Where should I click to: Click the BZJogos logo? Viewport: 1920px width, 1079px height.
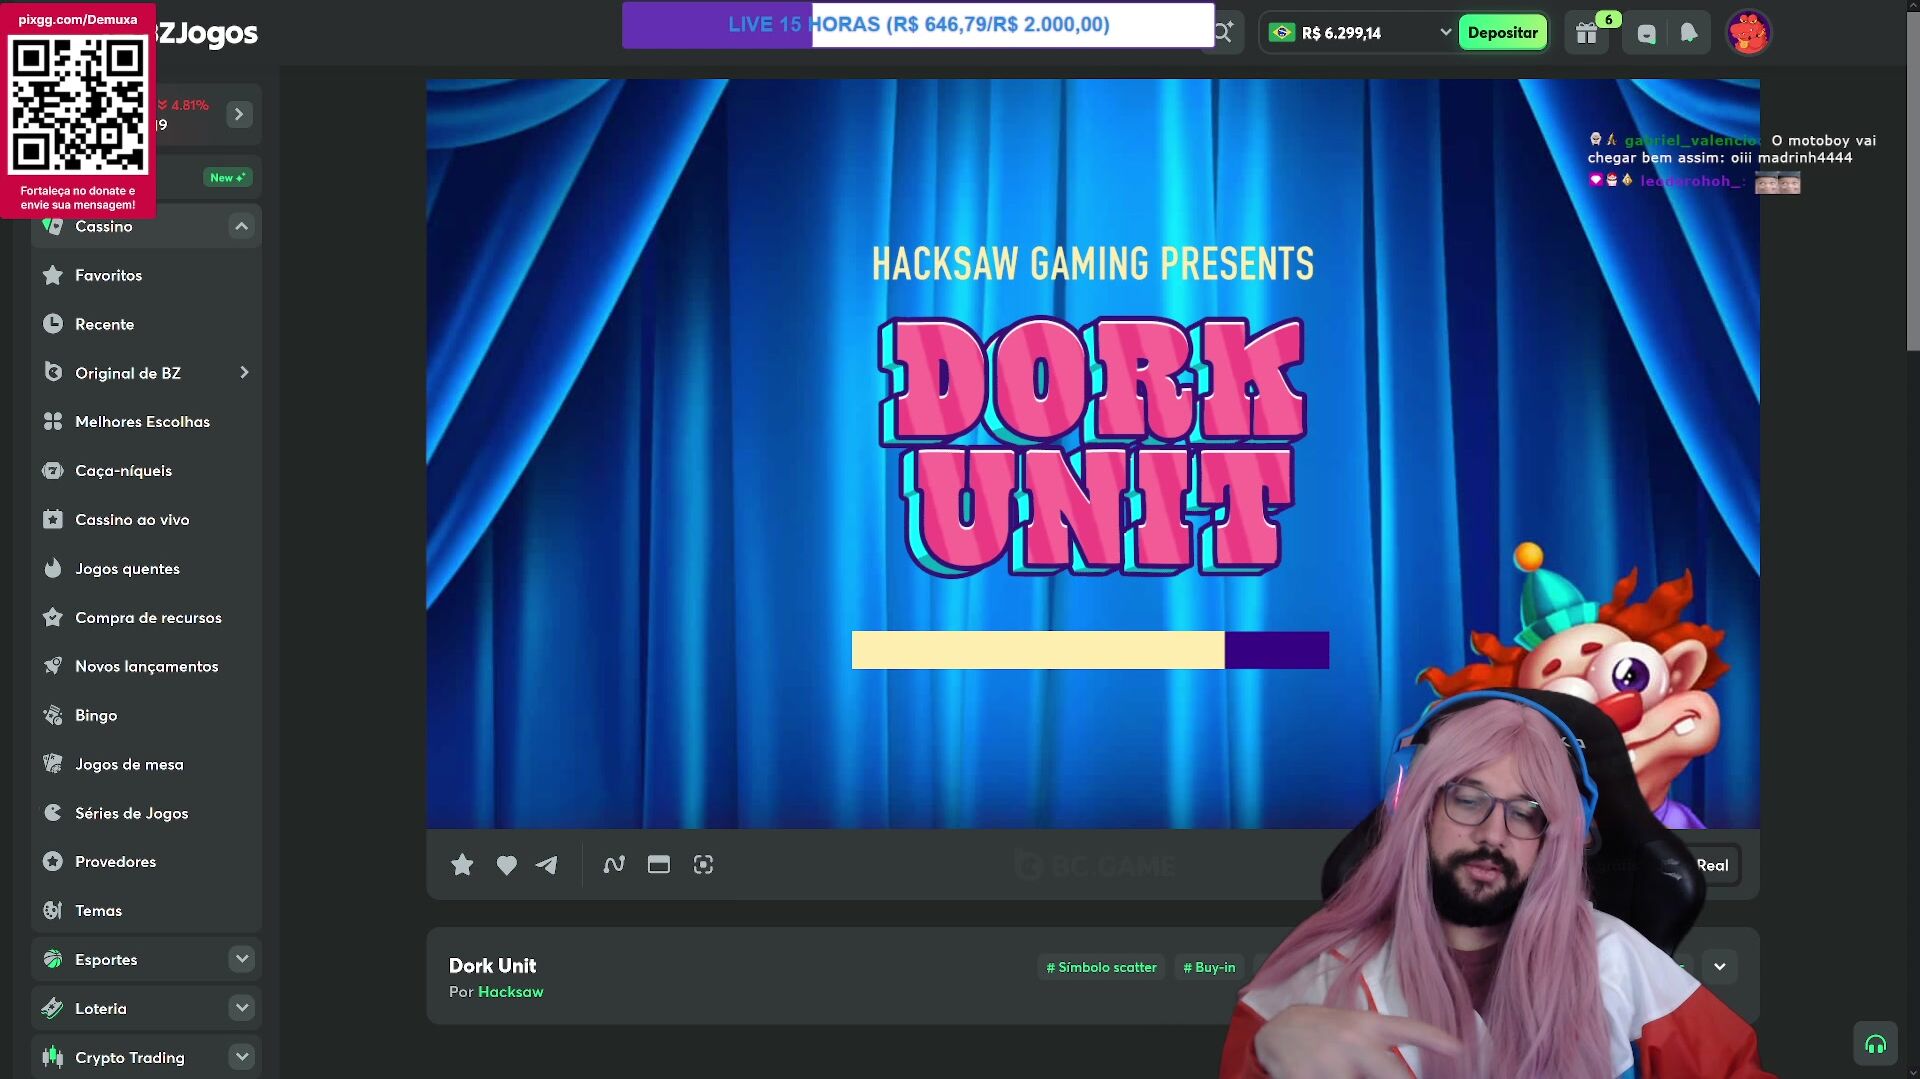click(x=207, y=33)
